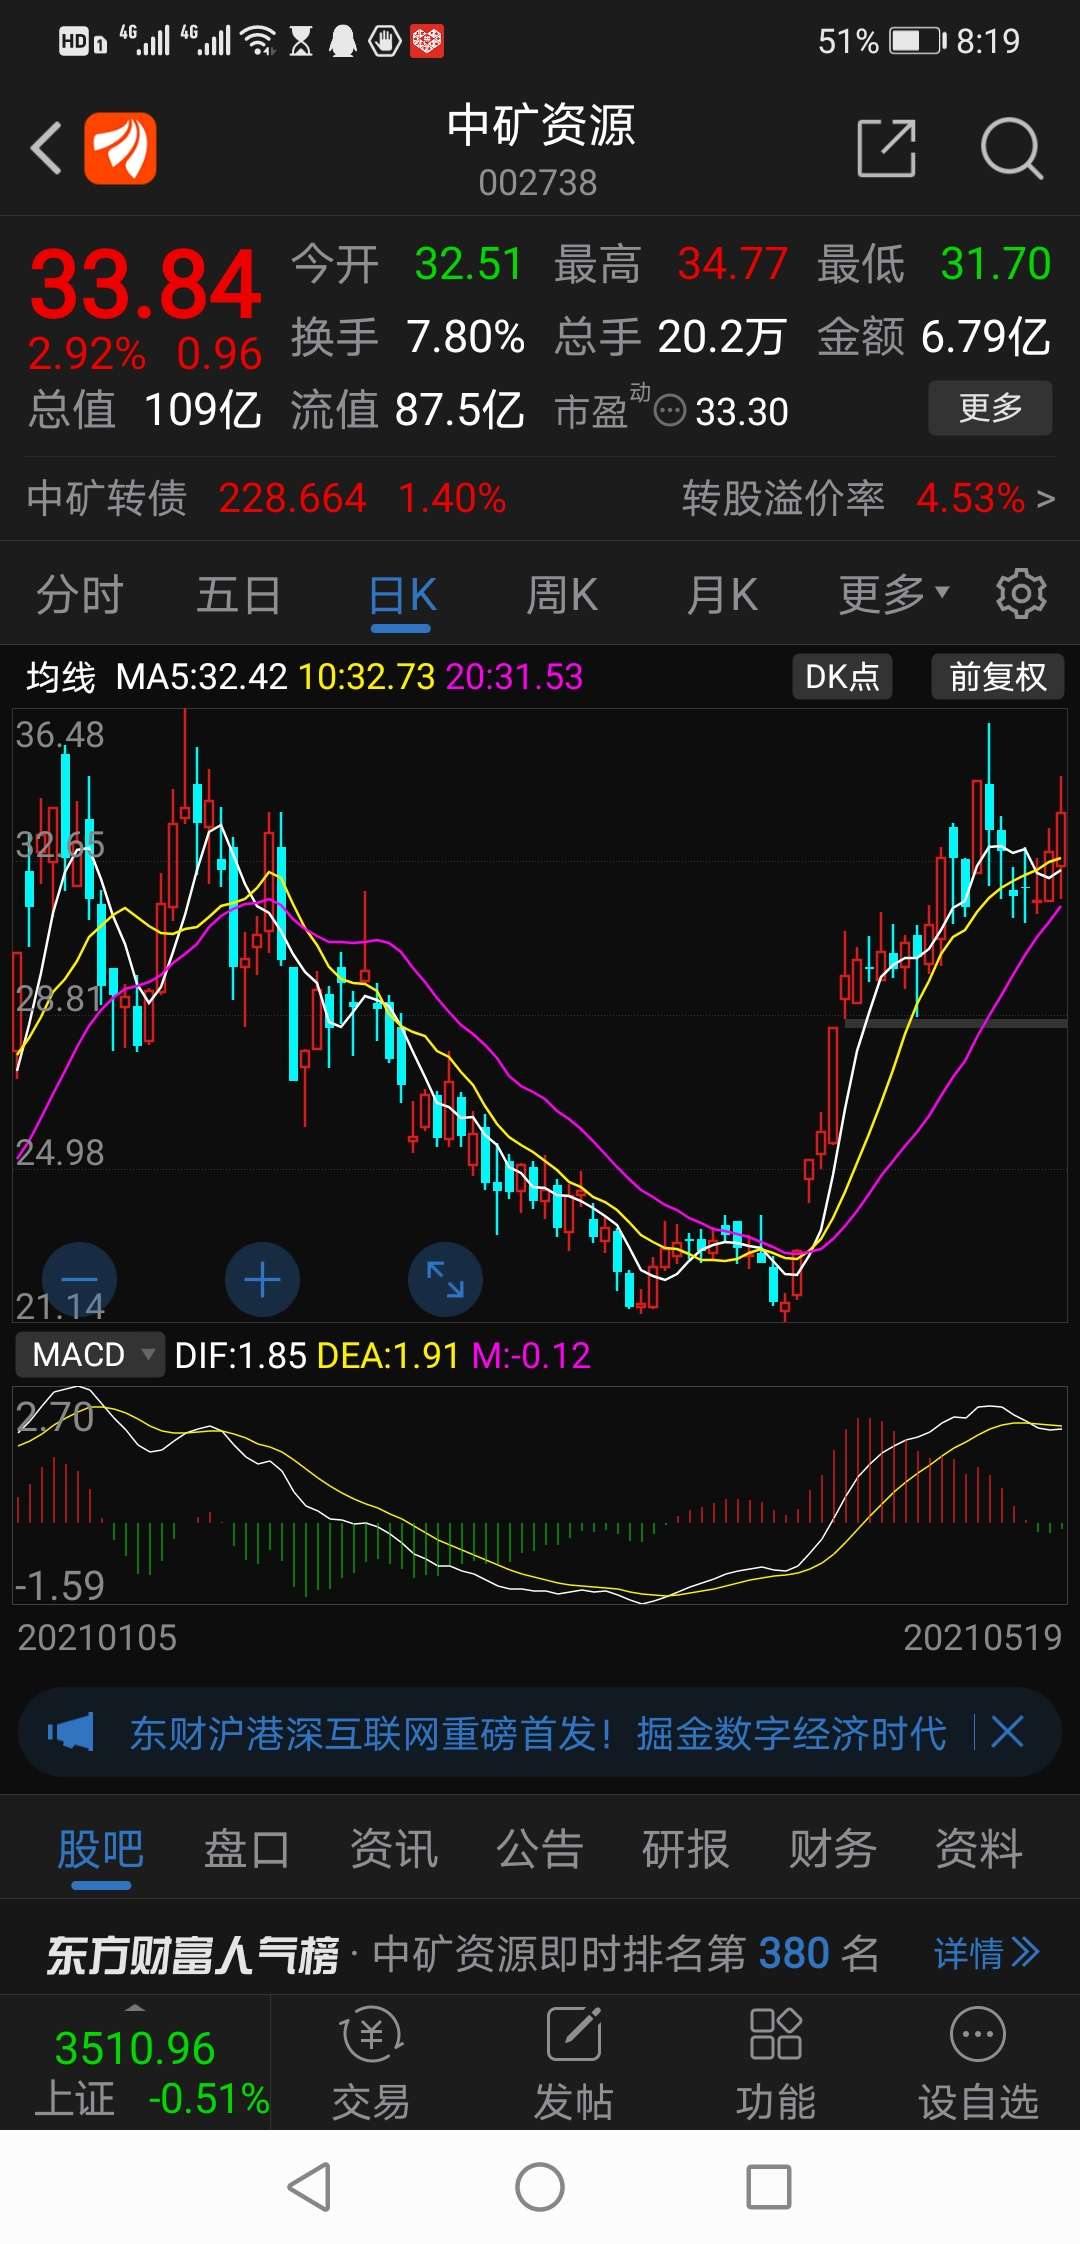Open chart settings gear icon
This screenshot has width=1080, height=2244.
(x=1021, y=594)
